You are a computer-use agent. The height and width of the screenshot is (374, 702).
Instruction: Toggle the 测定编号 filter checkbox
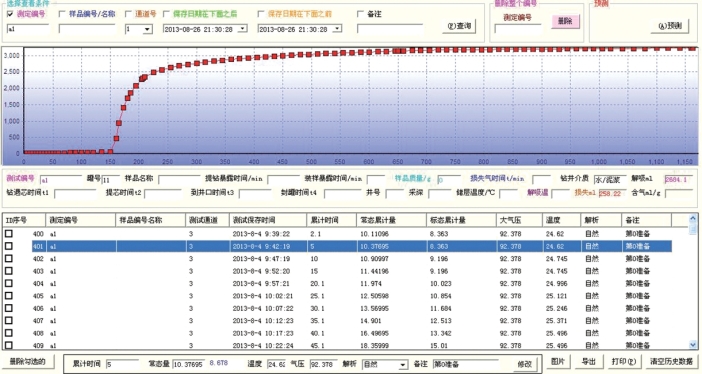(10, 14)
